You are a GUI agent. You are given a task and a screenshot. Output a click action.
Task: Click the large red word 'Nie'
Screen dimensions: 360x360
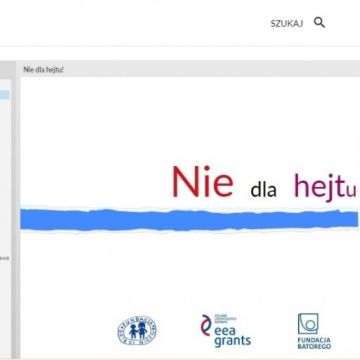point(202,182)
